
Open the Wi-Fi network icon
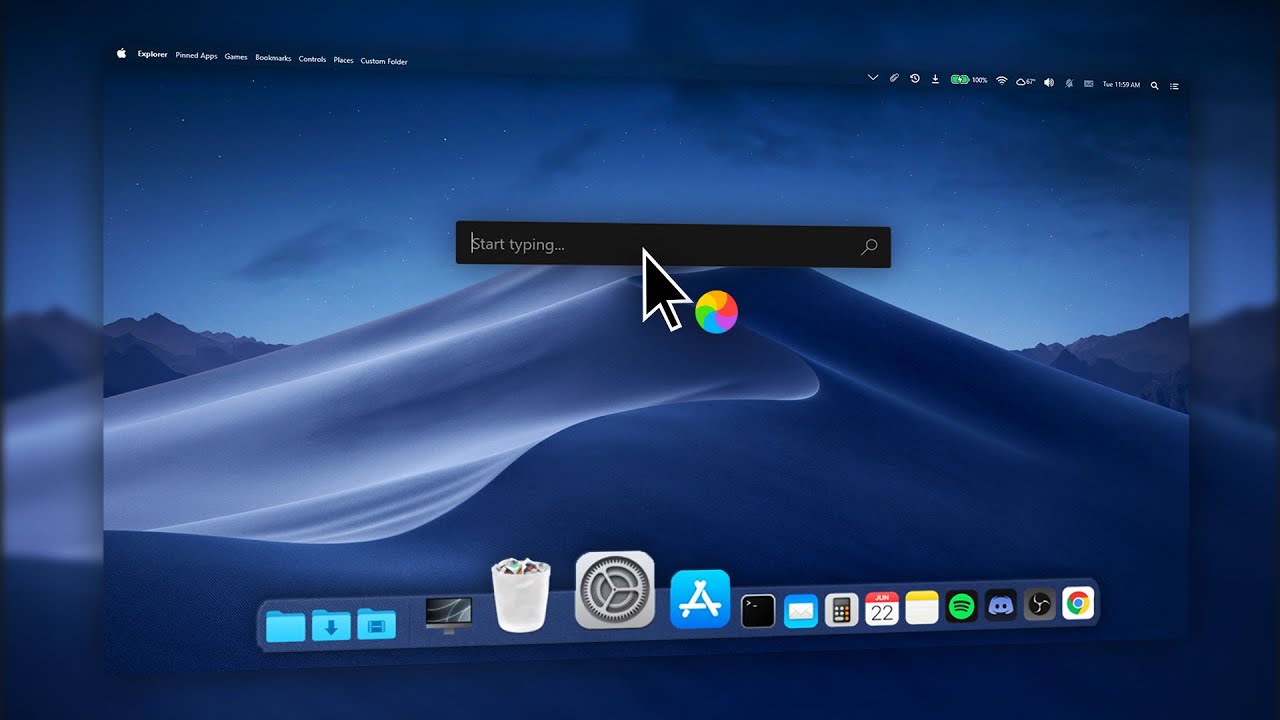coord(1001,80)
